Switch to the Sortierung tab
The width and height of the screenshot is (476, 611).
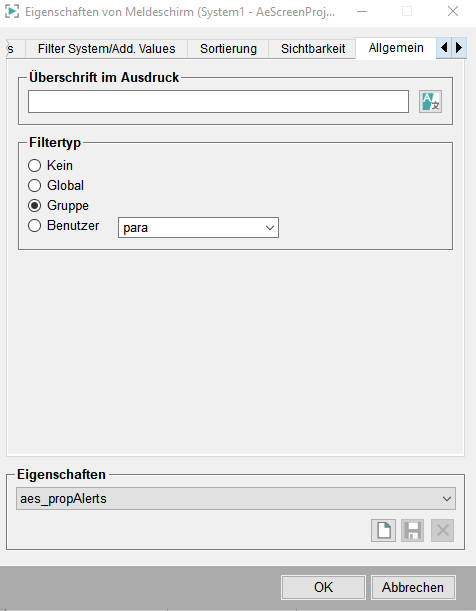click(228, 49)
